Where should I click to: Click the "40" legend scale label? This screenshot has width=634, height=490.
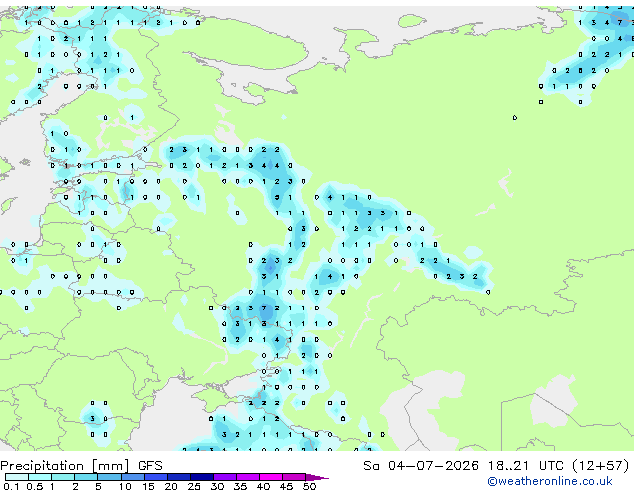(264, 486)
